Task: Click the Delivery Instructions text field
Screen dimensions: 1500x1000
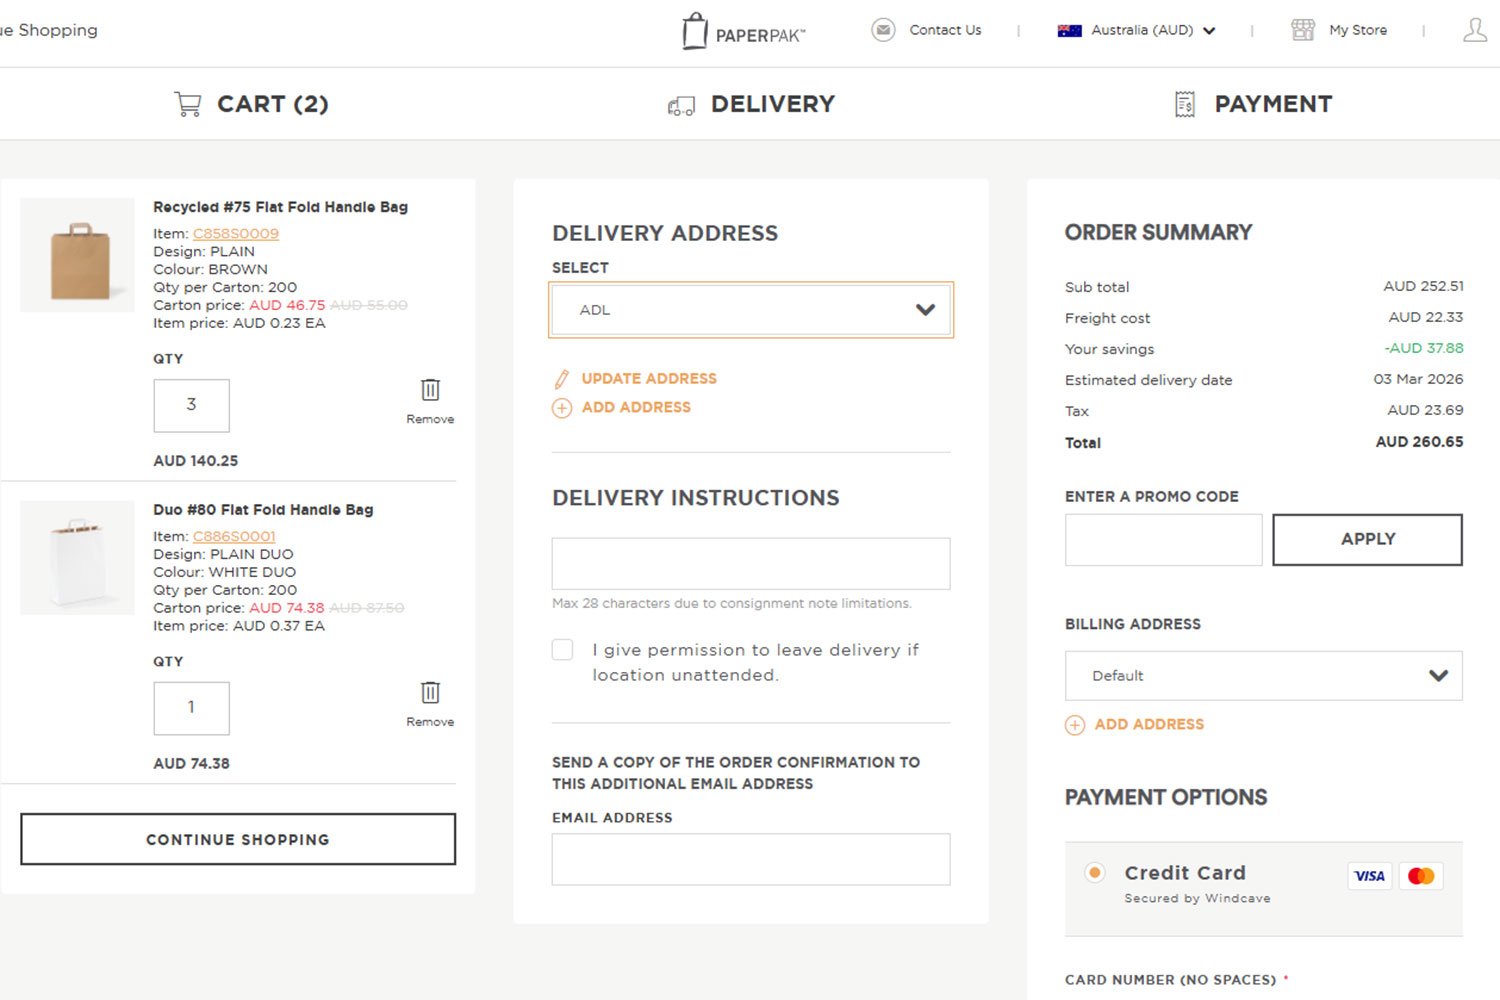Action: 750,564
